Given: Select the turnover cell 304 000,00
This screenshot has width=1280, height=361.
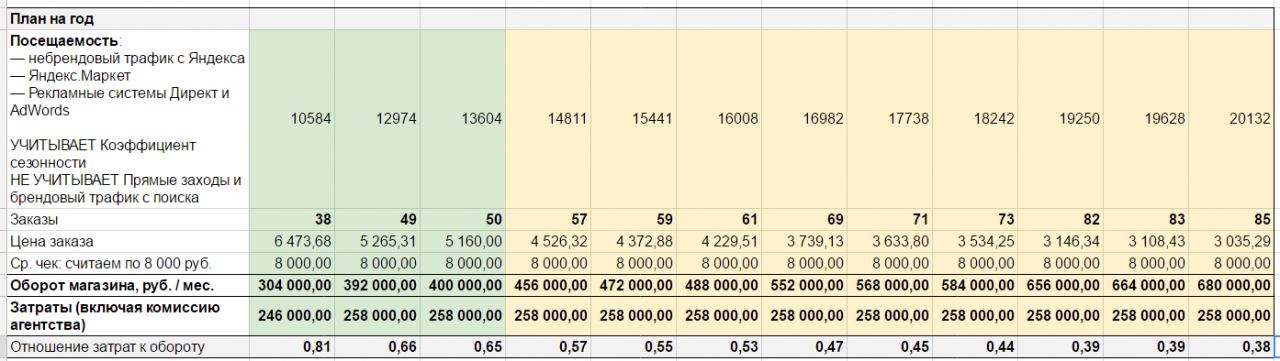Looking at the screenshot, I should [x=292, y=285].
